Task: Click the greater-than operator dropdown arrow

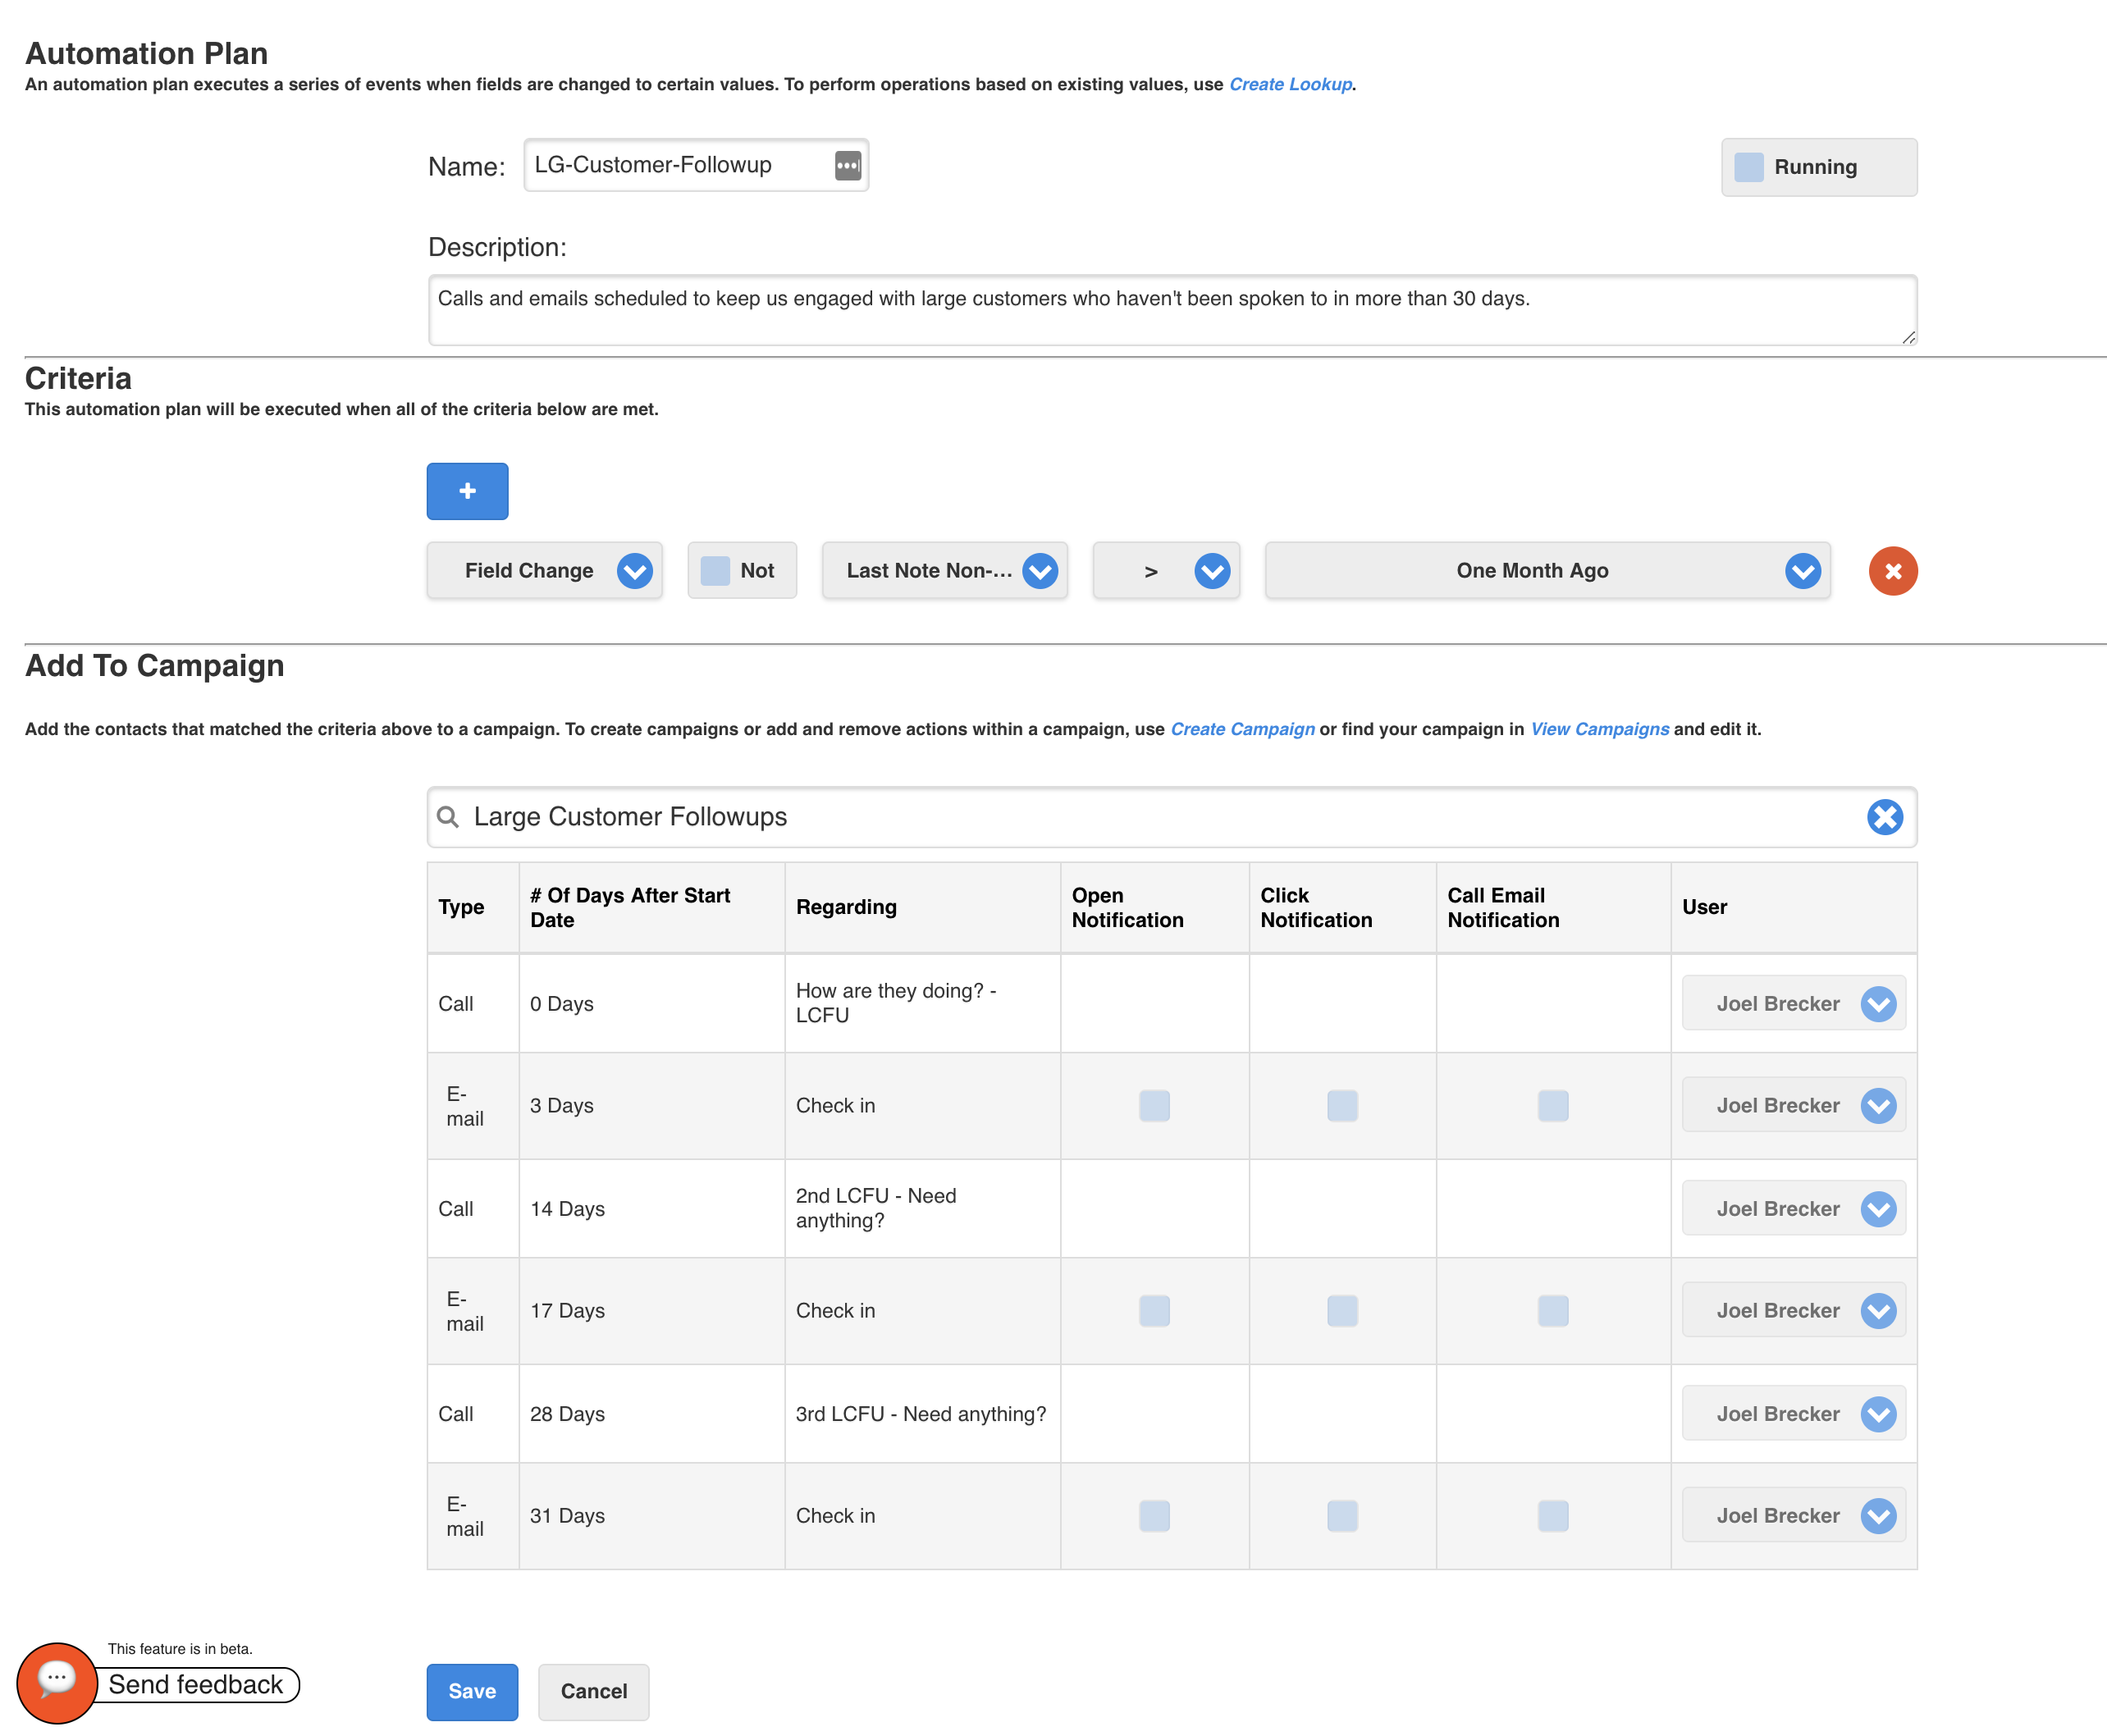Action: (x=1213, y=570)
